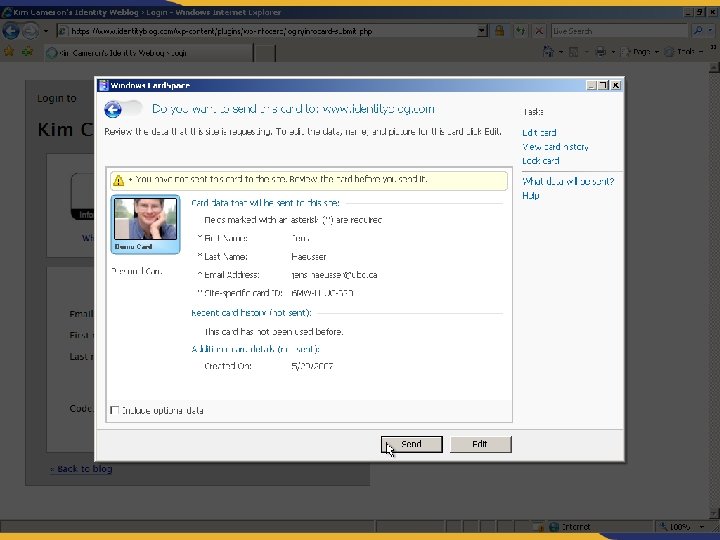Select the Kim Cameron's Identity Weblog tab
The image size is (720, 540).
(x=149, y=53)
